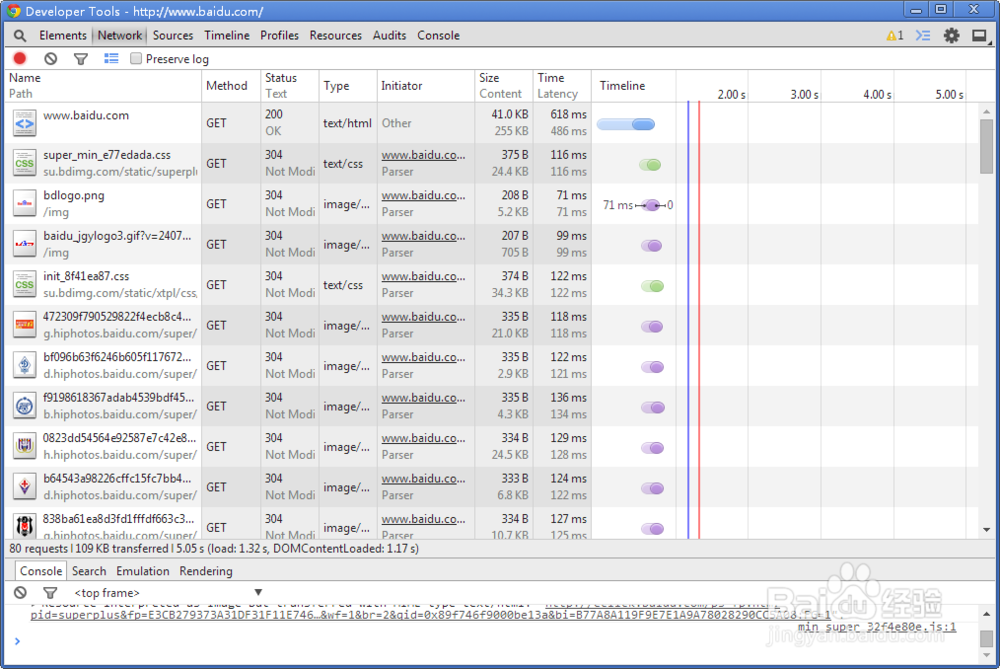Open the Search drawer tab
This screenshot has height=669, width=1000.
(x=89, y=571)
